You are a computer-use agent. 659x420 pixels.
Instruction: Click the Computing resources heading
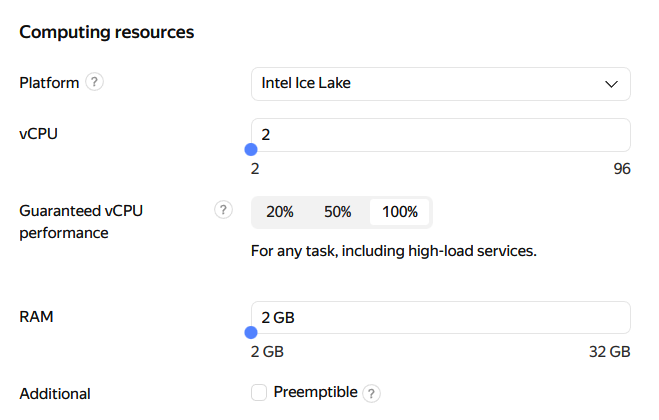pos(107,32)
